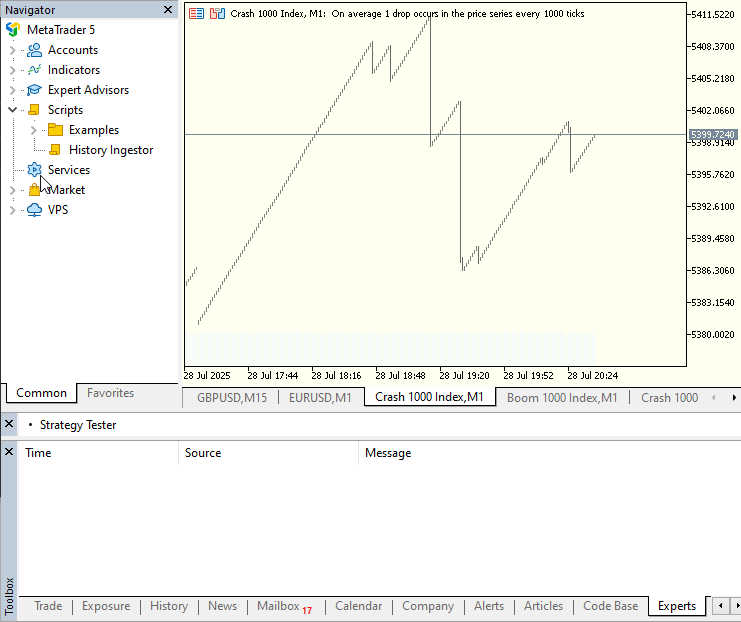Screen dimensions: 741x622
Task: Click the red Depth of Market chart icon
Action: [196, 14]
